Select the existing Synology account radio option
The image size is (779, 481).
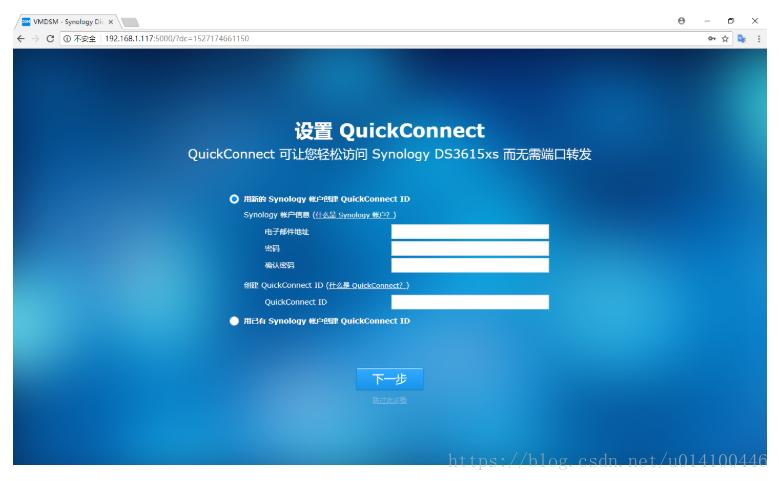(x=234, y=321)
